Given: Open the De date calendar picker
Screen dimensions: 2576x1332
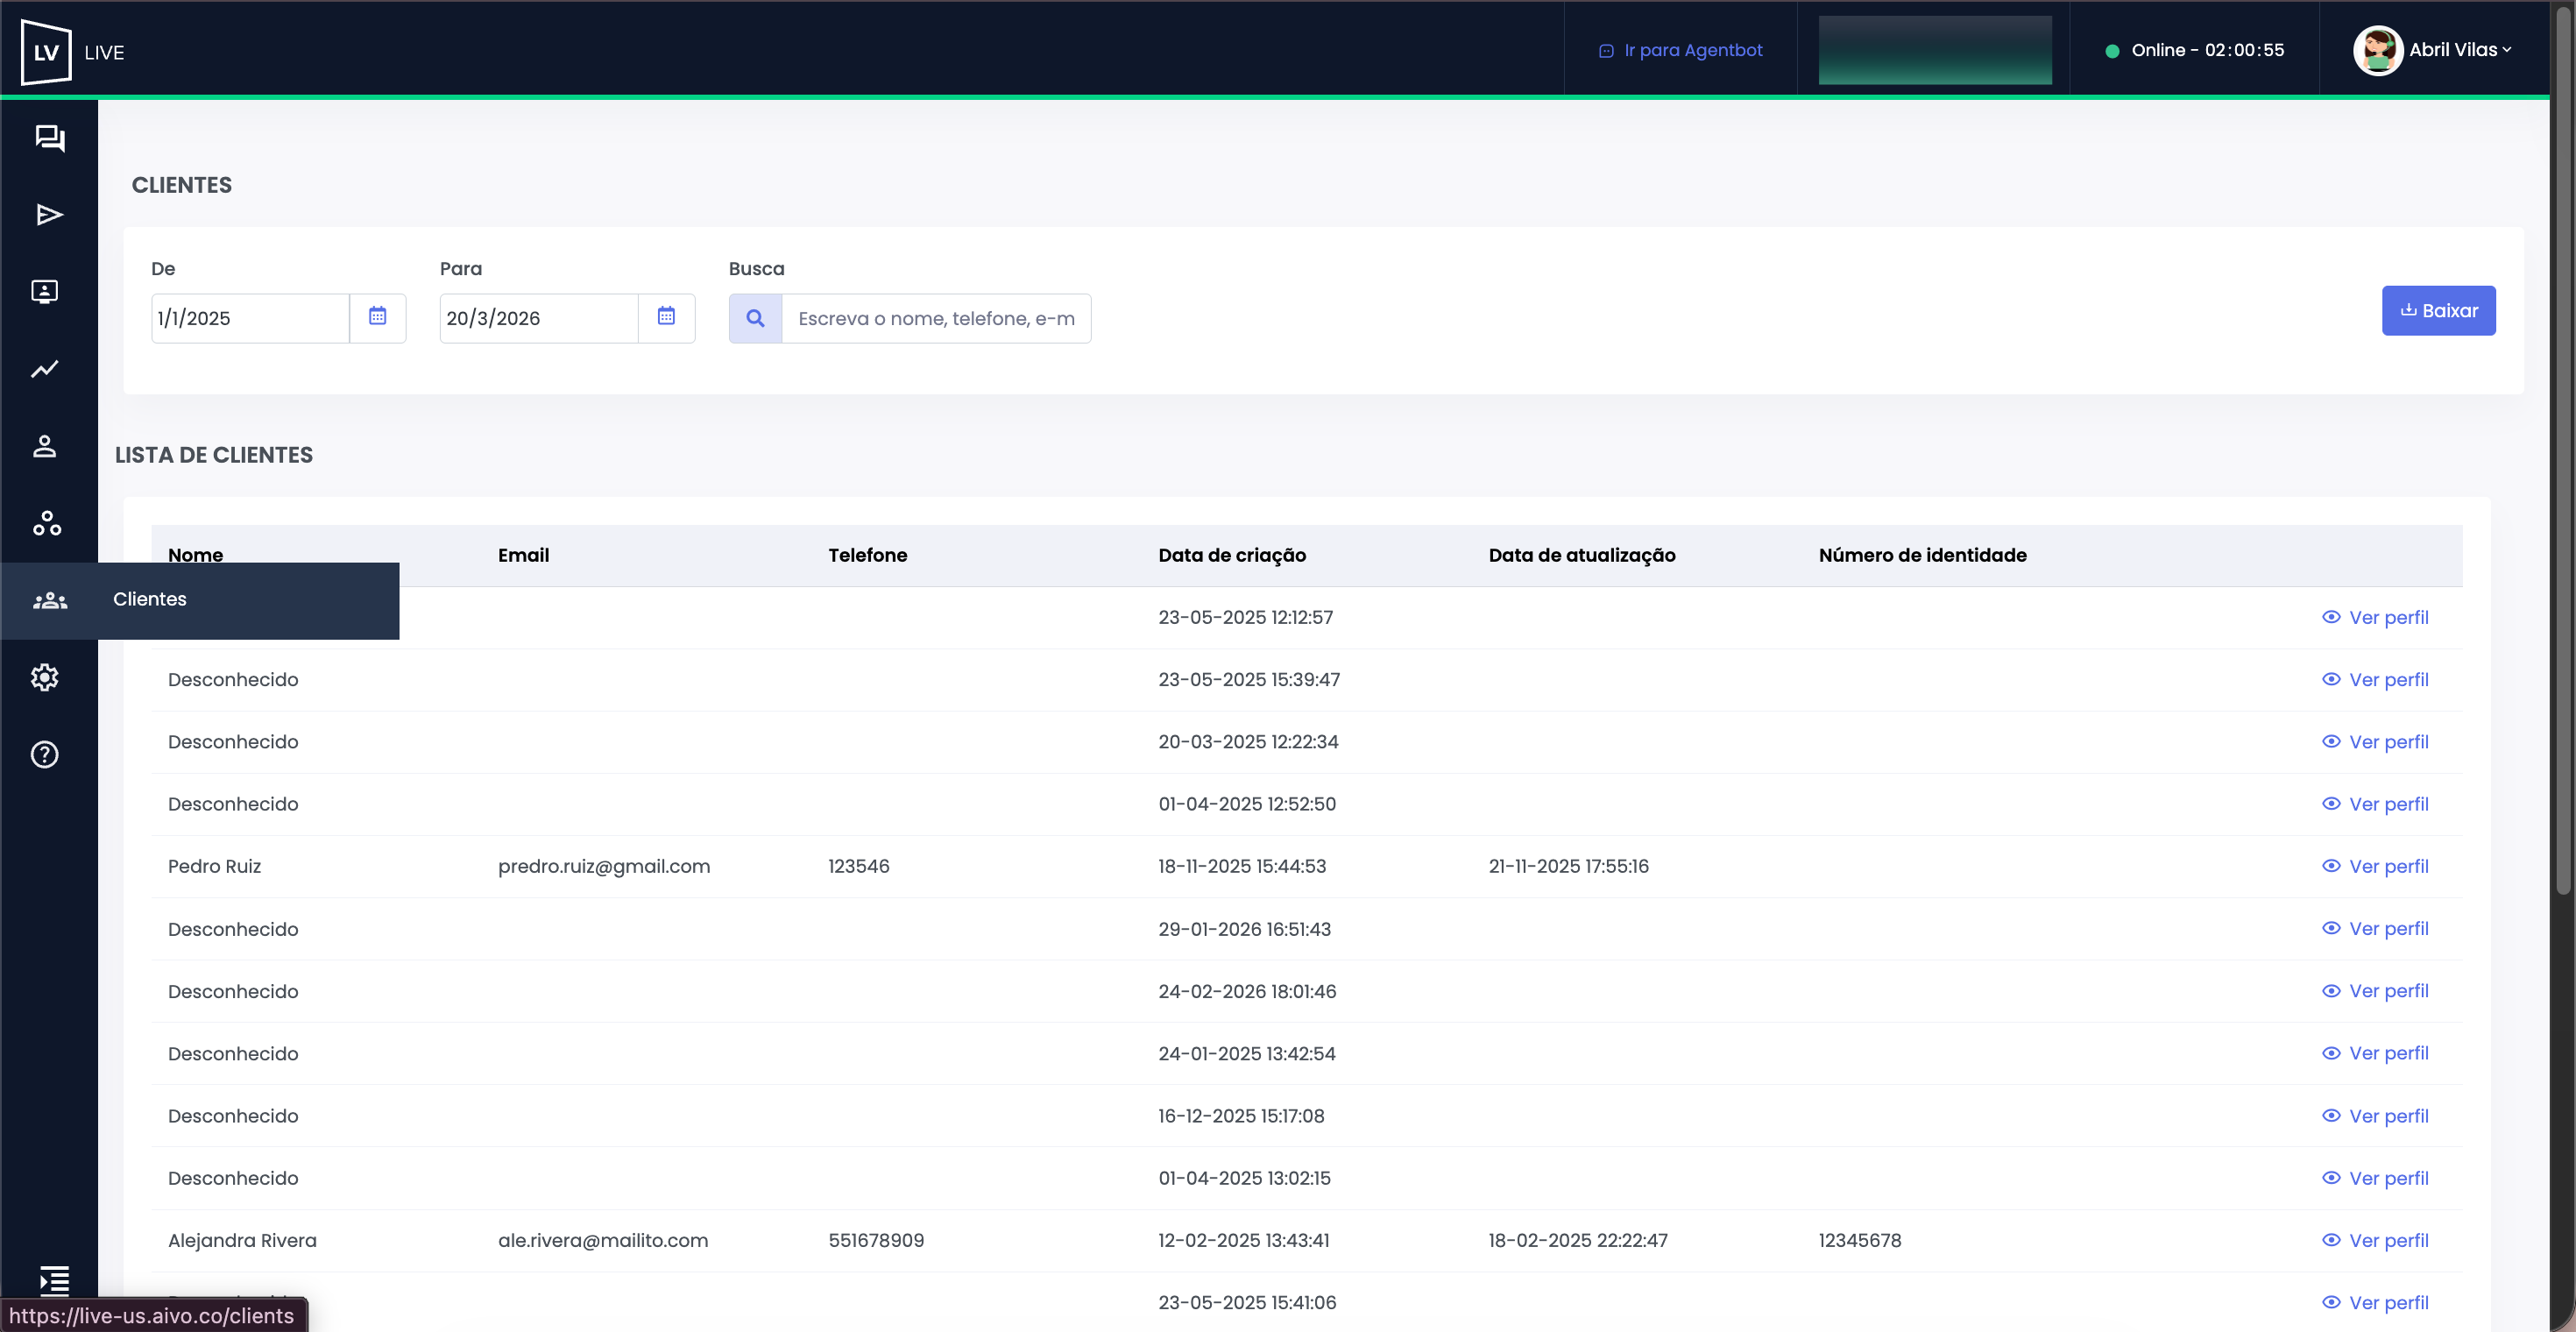Looking at the screenshot, I should [x=378, y=317].
